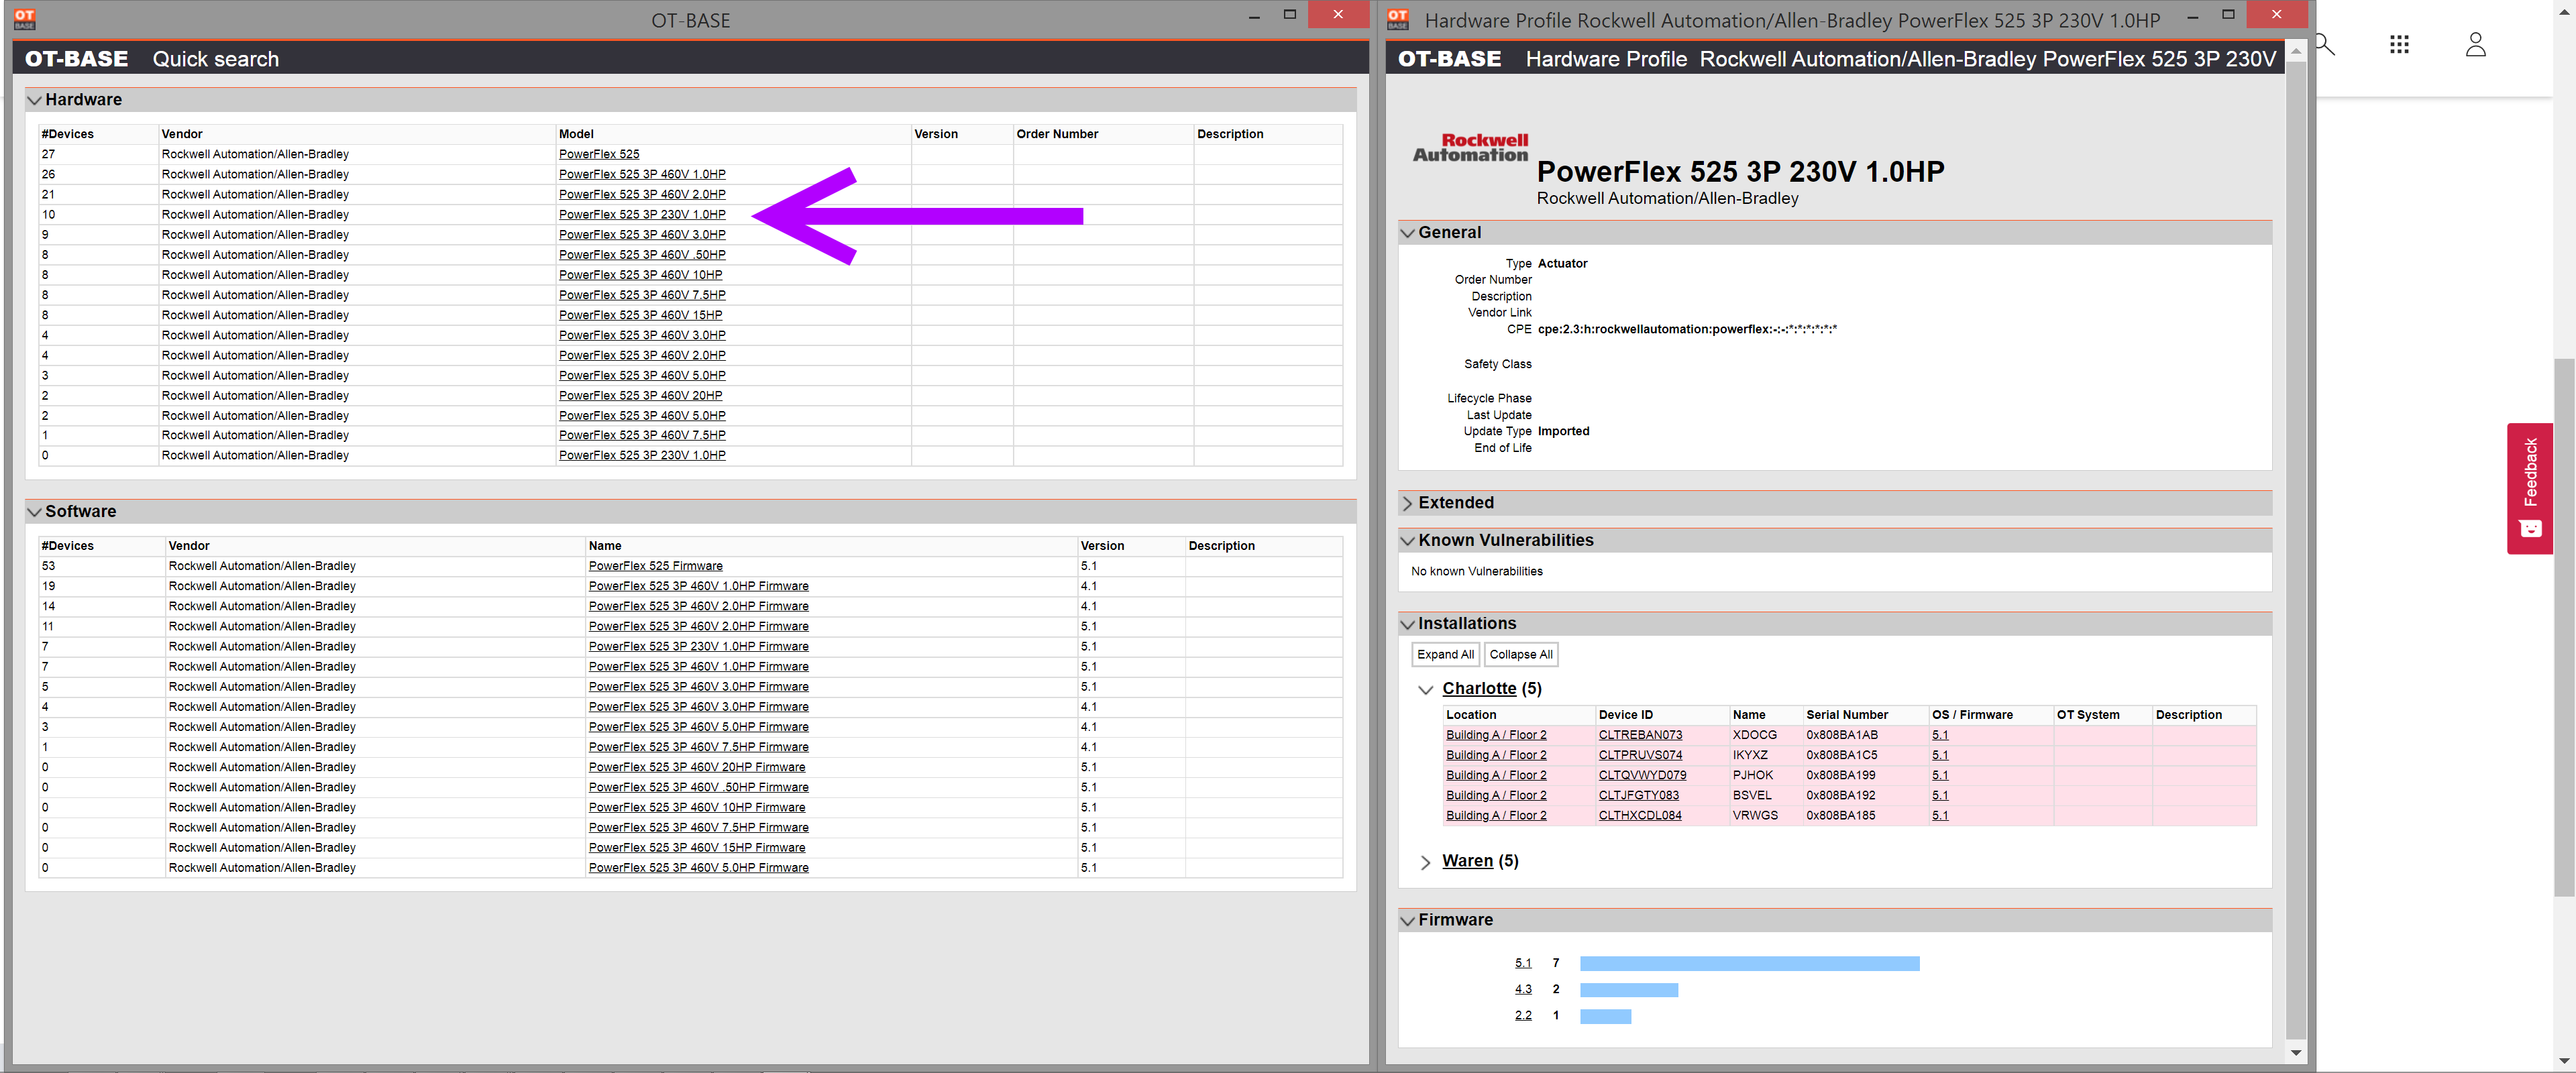Click the Rockwell Automation logo

pyautogui.click(x=1470, y=148)
